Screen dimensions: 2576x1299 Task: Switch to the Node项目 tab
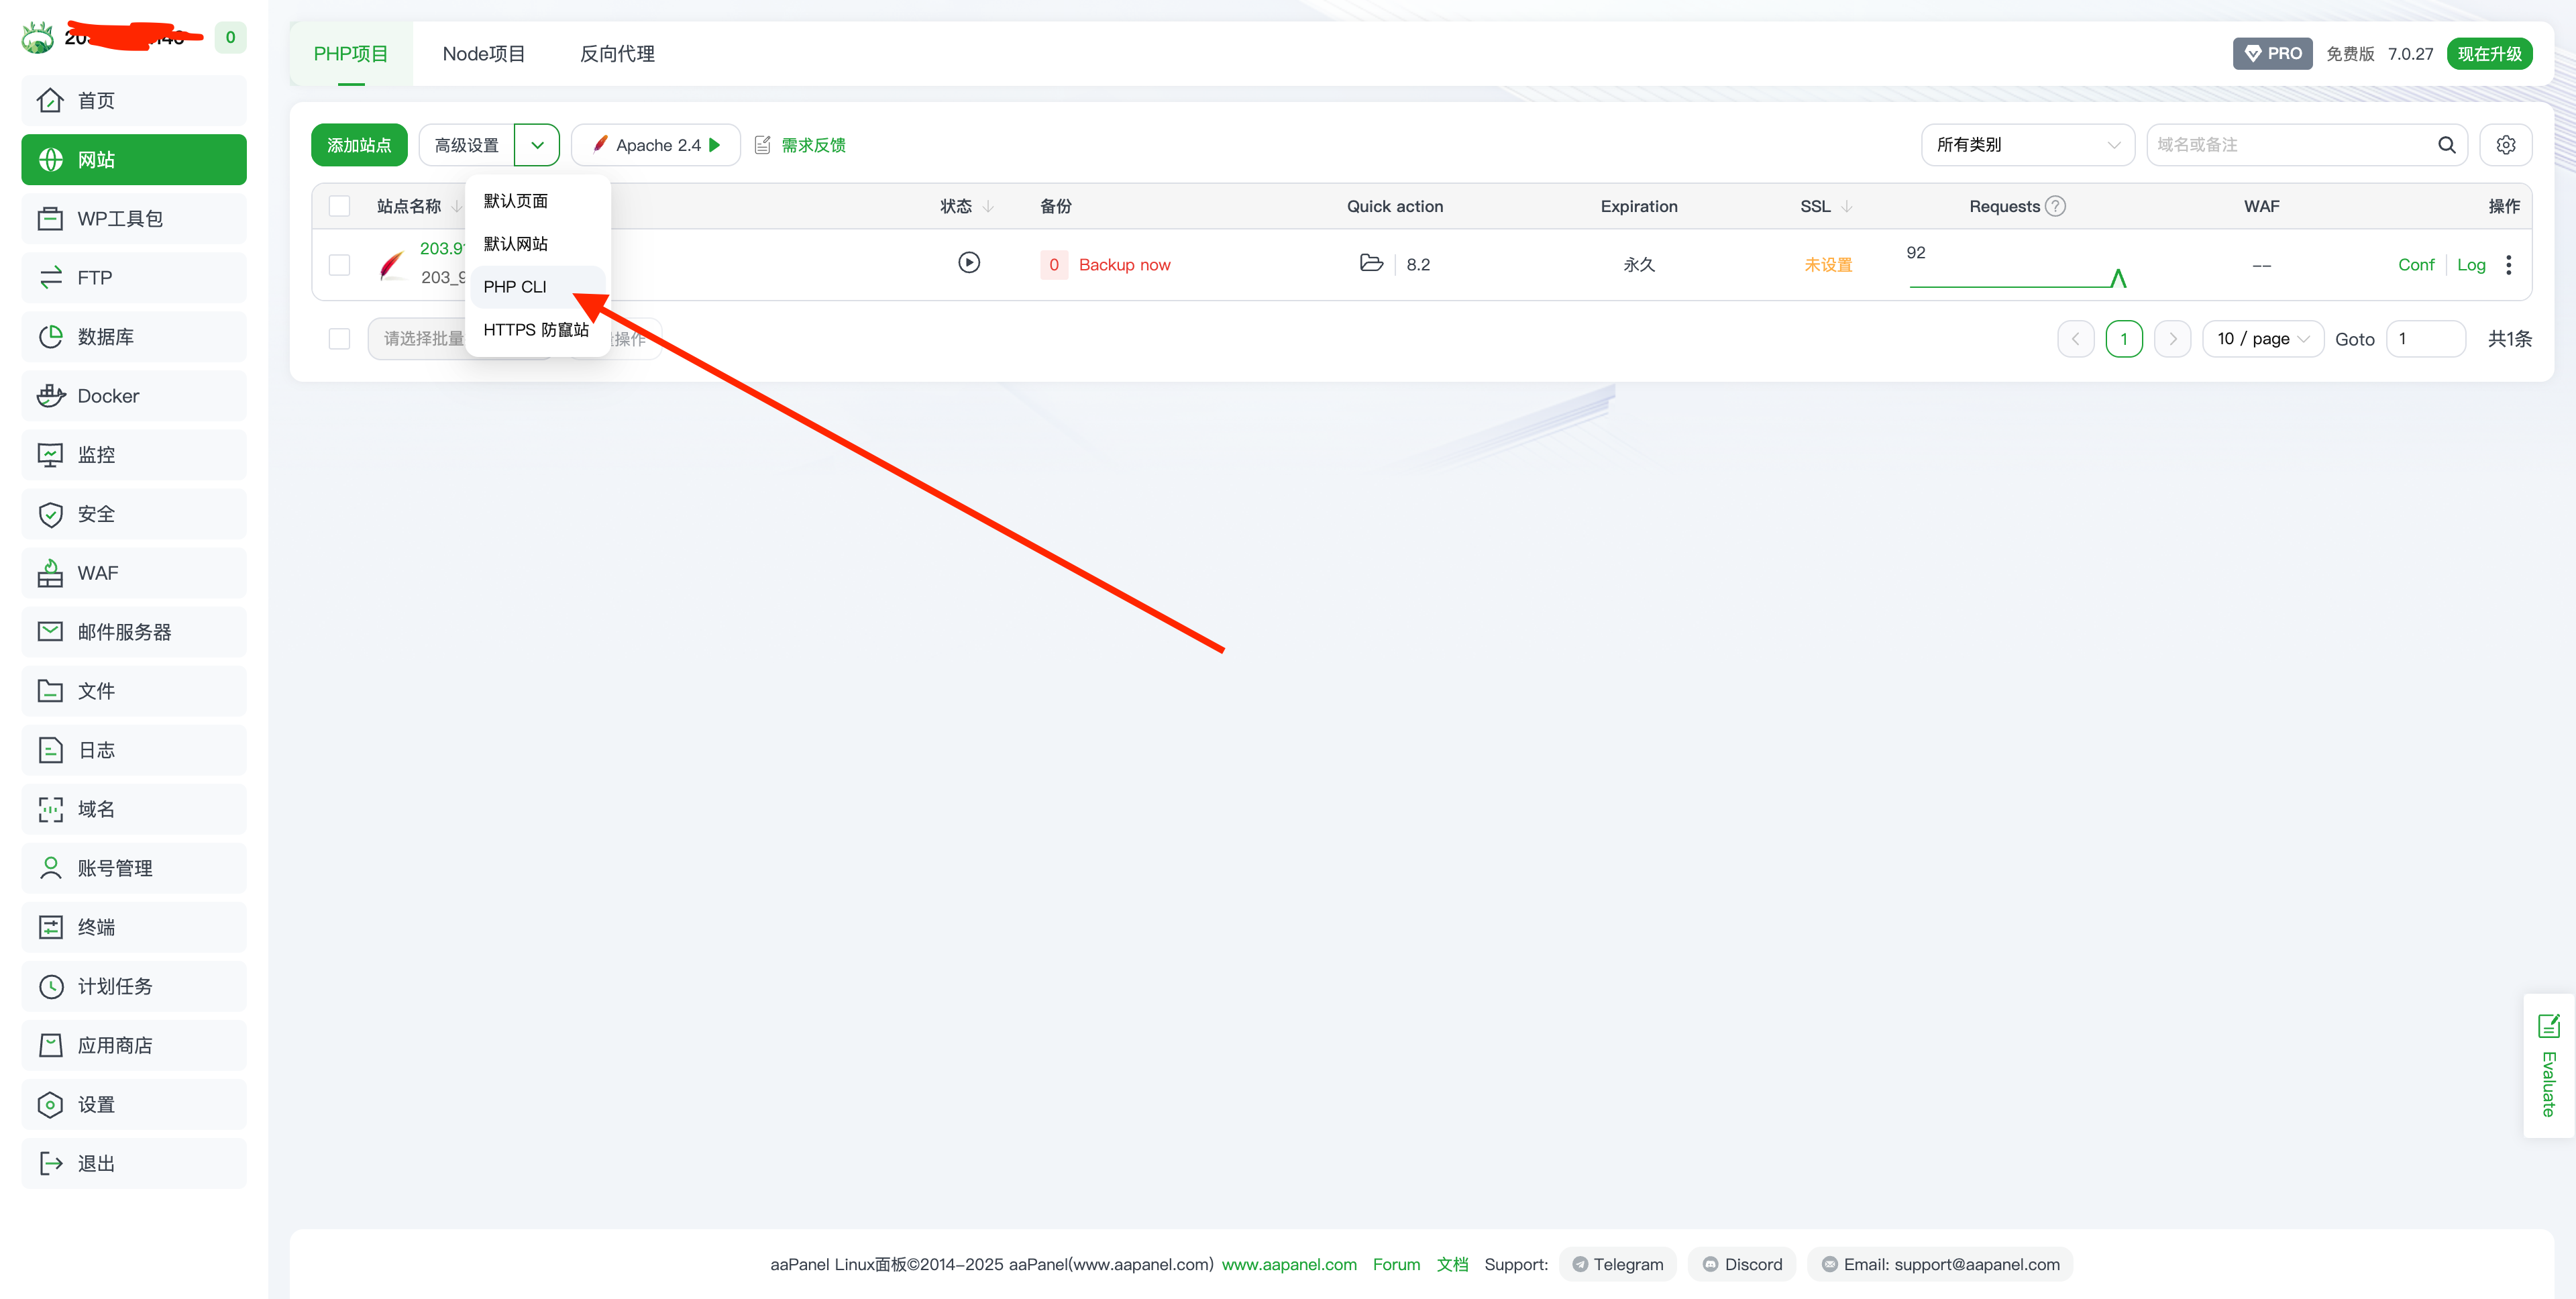tap(484, 54)
